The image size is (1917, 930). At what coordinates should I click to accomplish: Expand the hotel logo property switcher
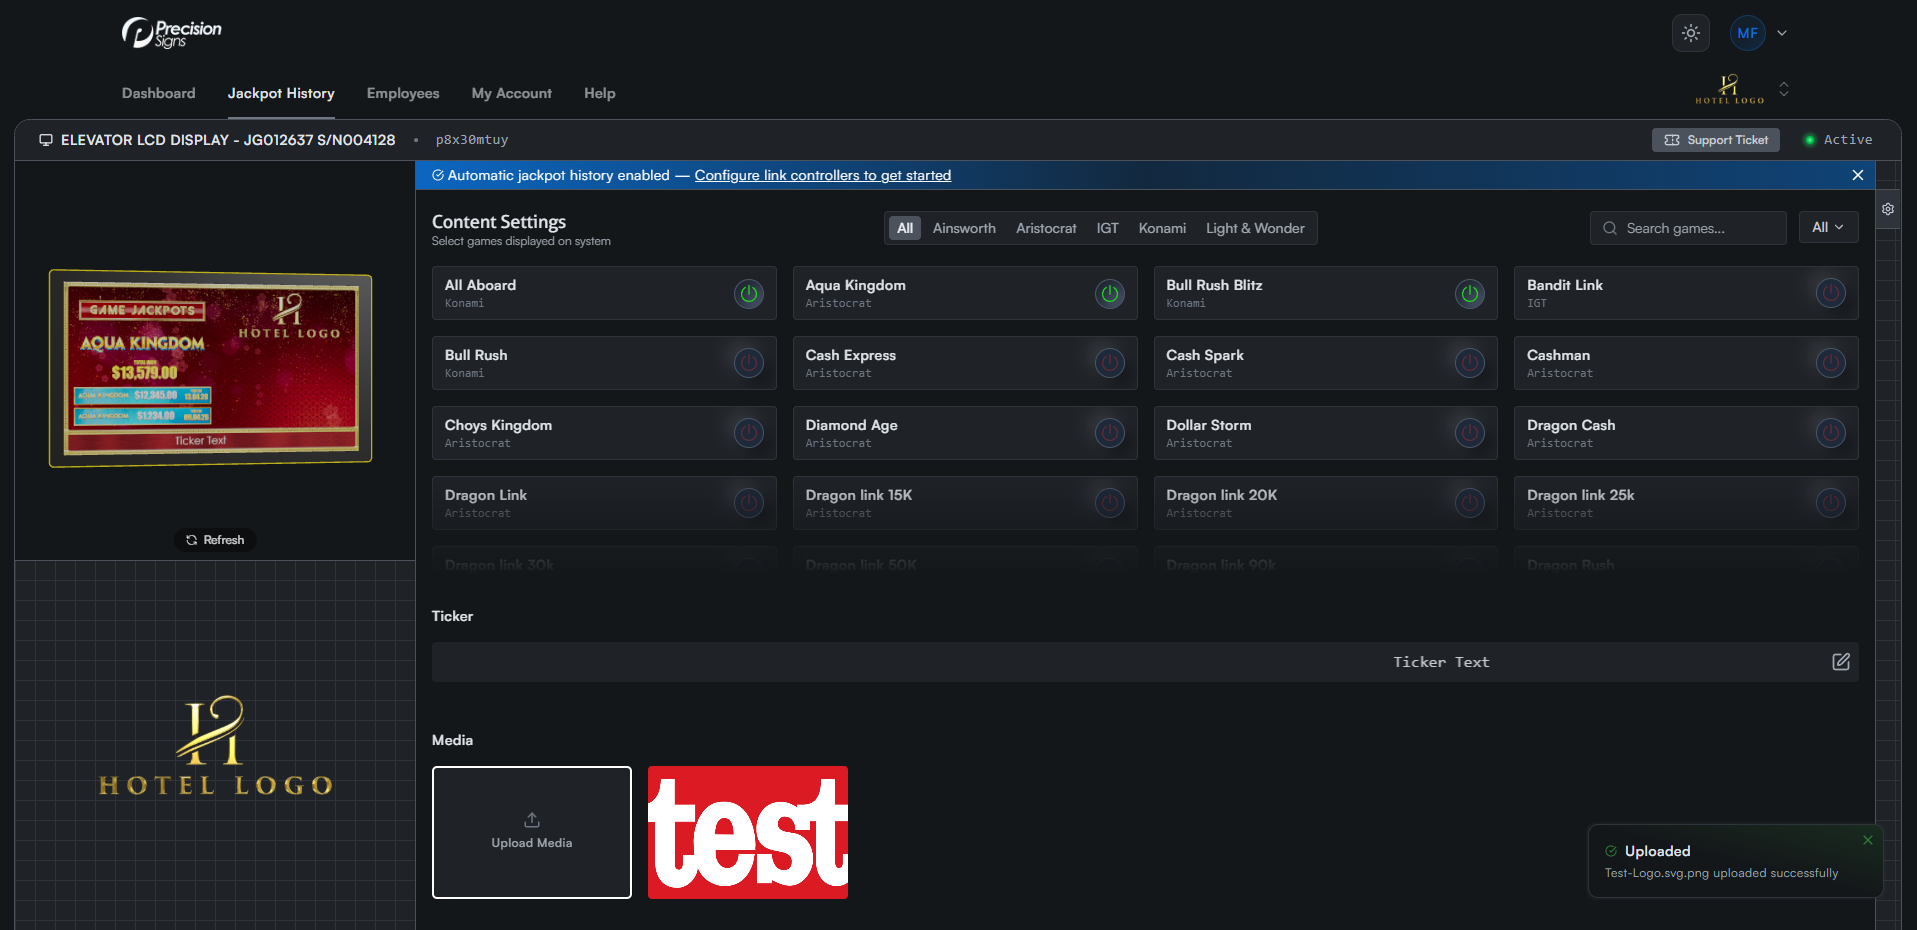click(1783, 89)
